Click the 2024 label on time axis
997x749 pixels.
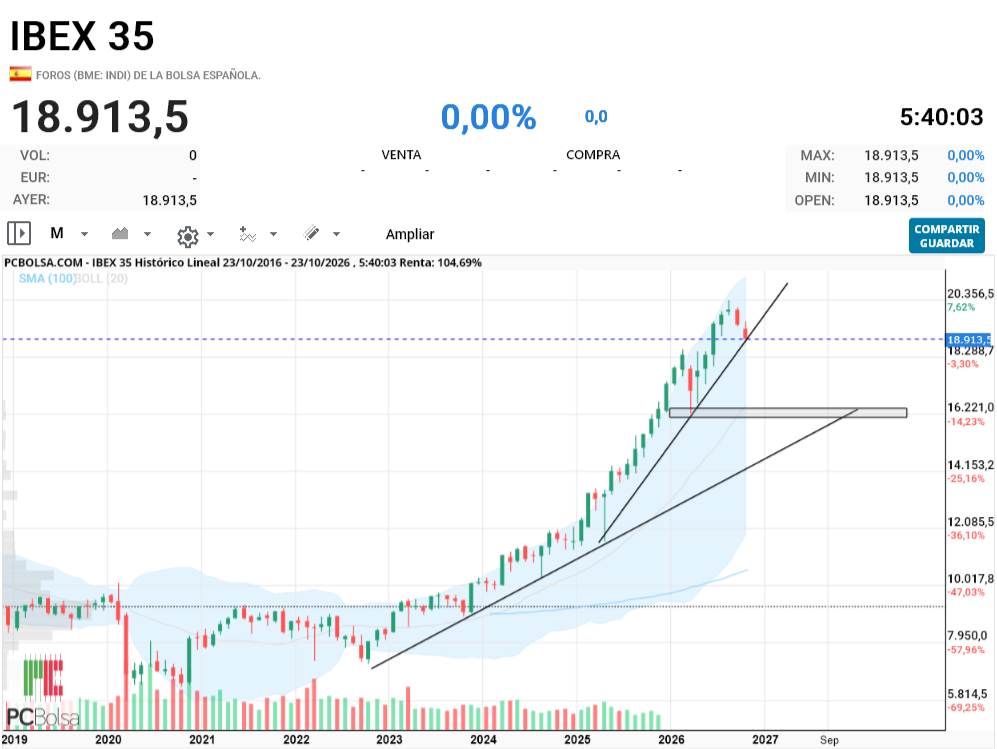click(483, 739)
